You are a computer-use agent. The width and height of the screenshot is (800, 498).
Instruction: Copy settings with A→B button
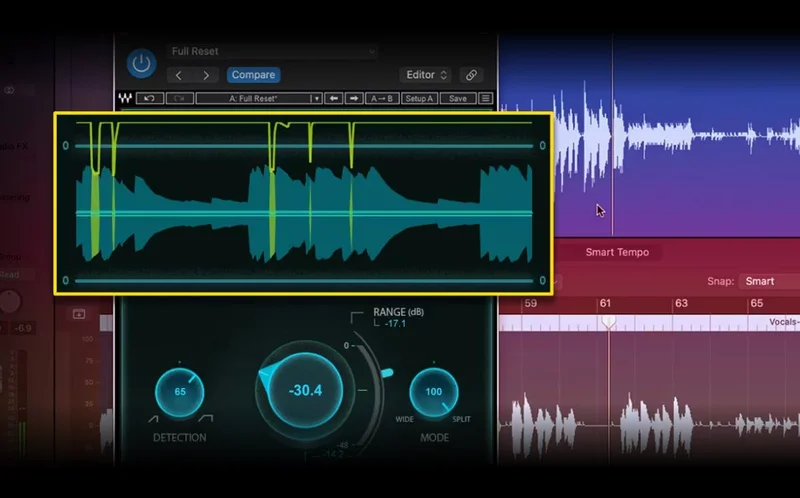point(382,98)
